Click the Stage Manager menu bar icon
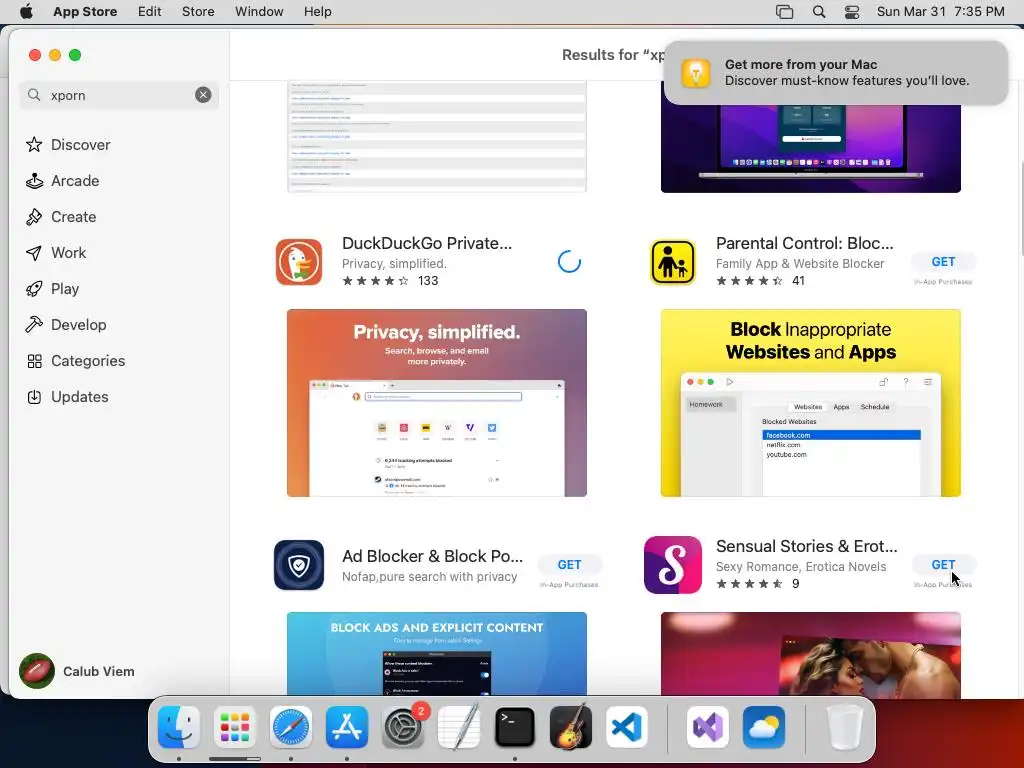This screenshot has width=1024, height=768. (x=784, y=11)
